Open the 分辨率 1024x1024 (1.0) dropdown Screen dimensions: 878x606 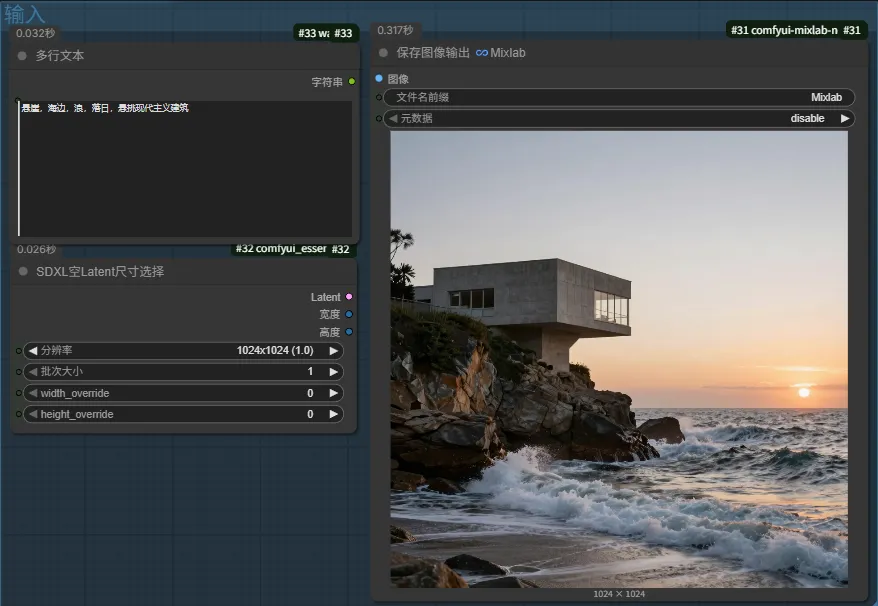click(183, 351)
